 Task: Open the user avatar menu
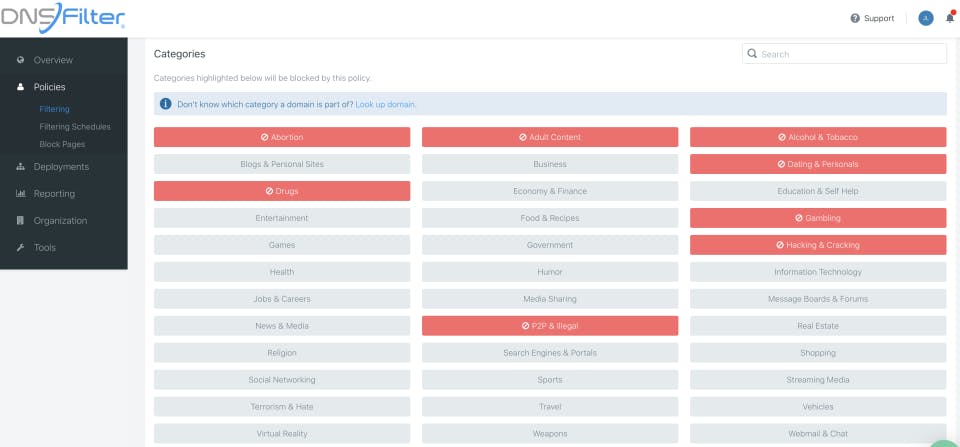click(x=925, y=18)
